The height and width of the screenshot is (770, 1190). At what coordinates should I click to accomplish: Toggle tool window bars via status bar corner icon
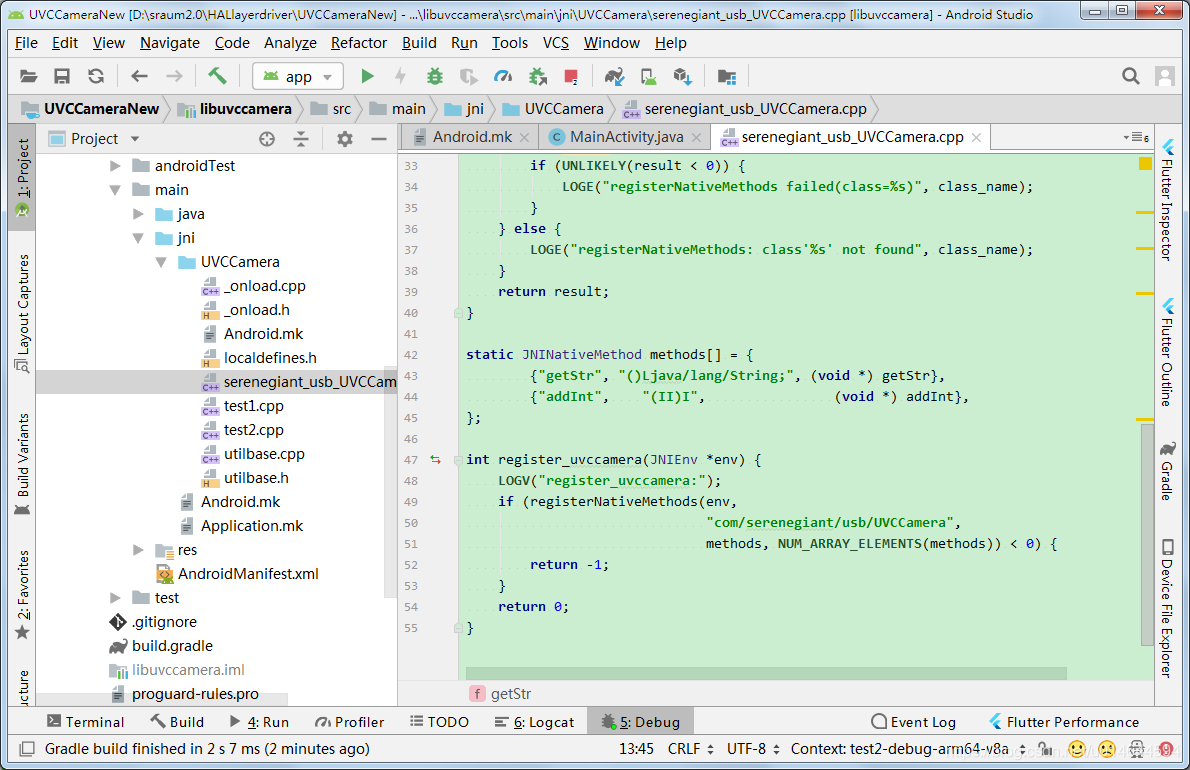pos(27,749)
